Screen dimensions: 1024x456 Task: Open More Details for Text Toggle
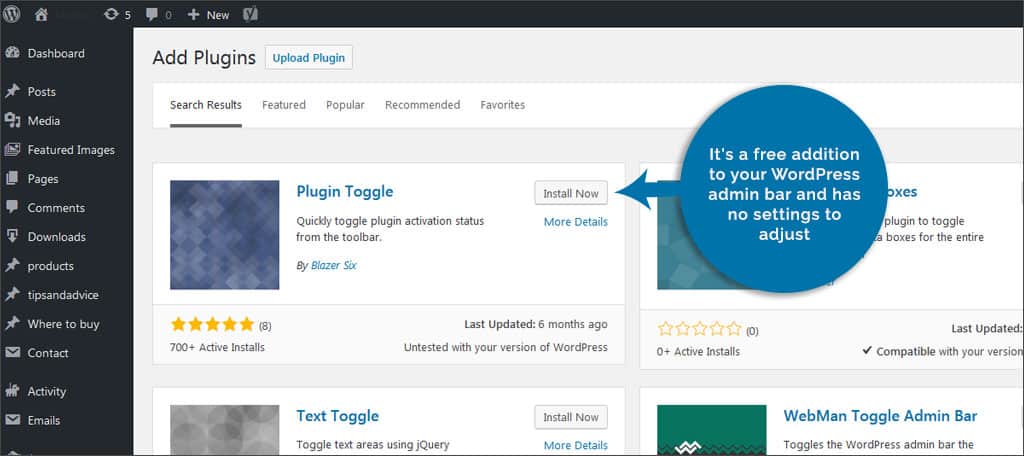tap(575, 446)
